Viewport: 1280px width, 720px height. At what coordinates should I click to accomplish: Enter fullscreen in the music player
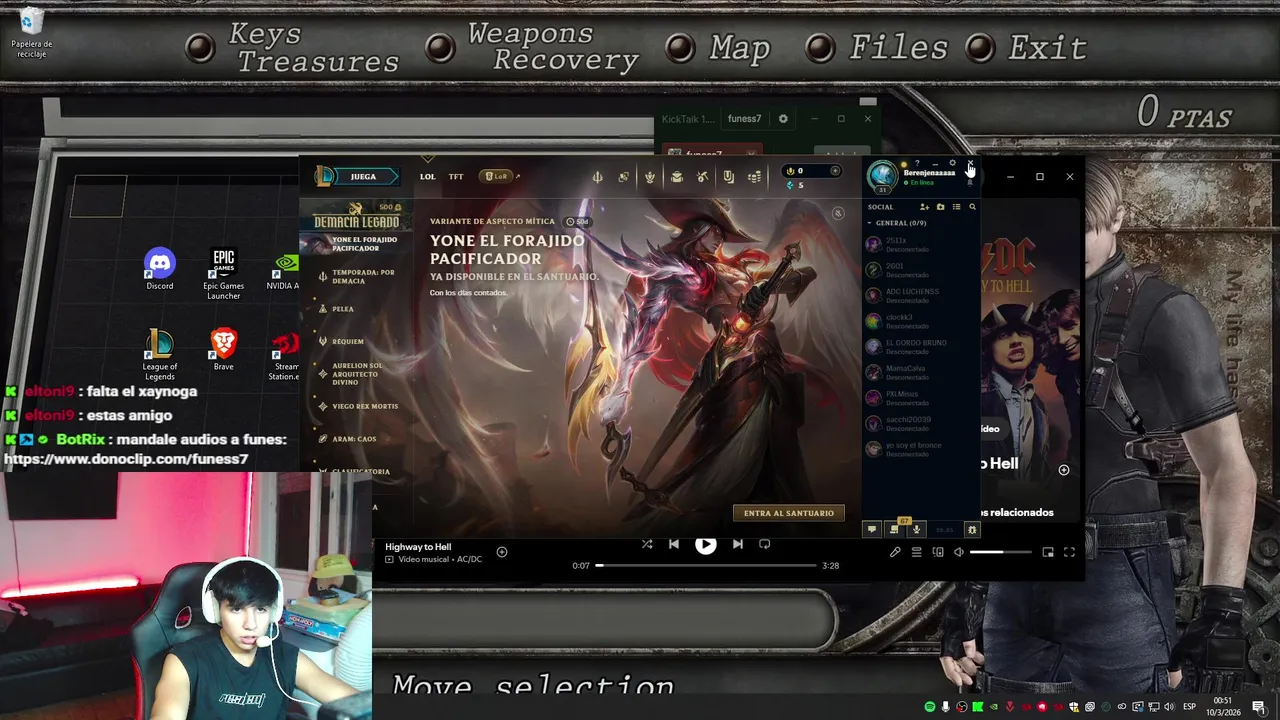click(x=1069, y=552)
